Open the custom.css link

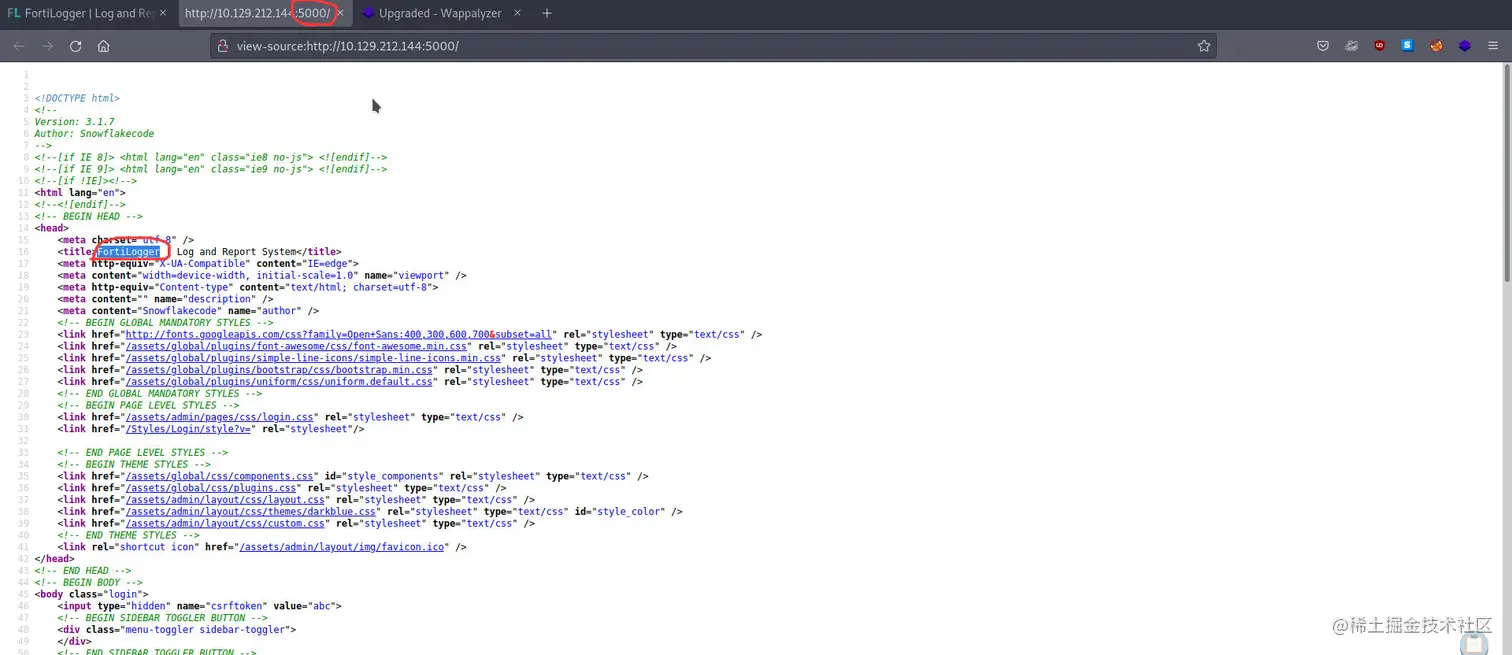click(226, 523)
